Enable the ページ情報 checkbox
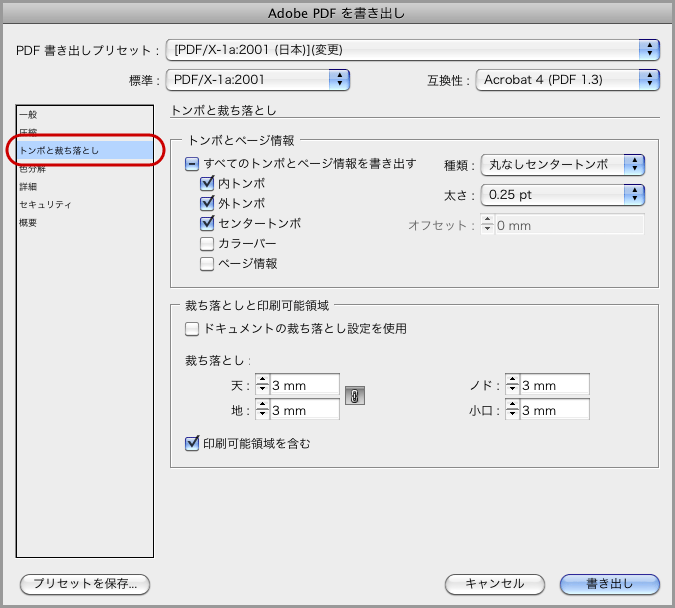The width and height of the screenshot is (675, 608). tap(207, 264)
